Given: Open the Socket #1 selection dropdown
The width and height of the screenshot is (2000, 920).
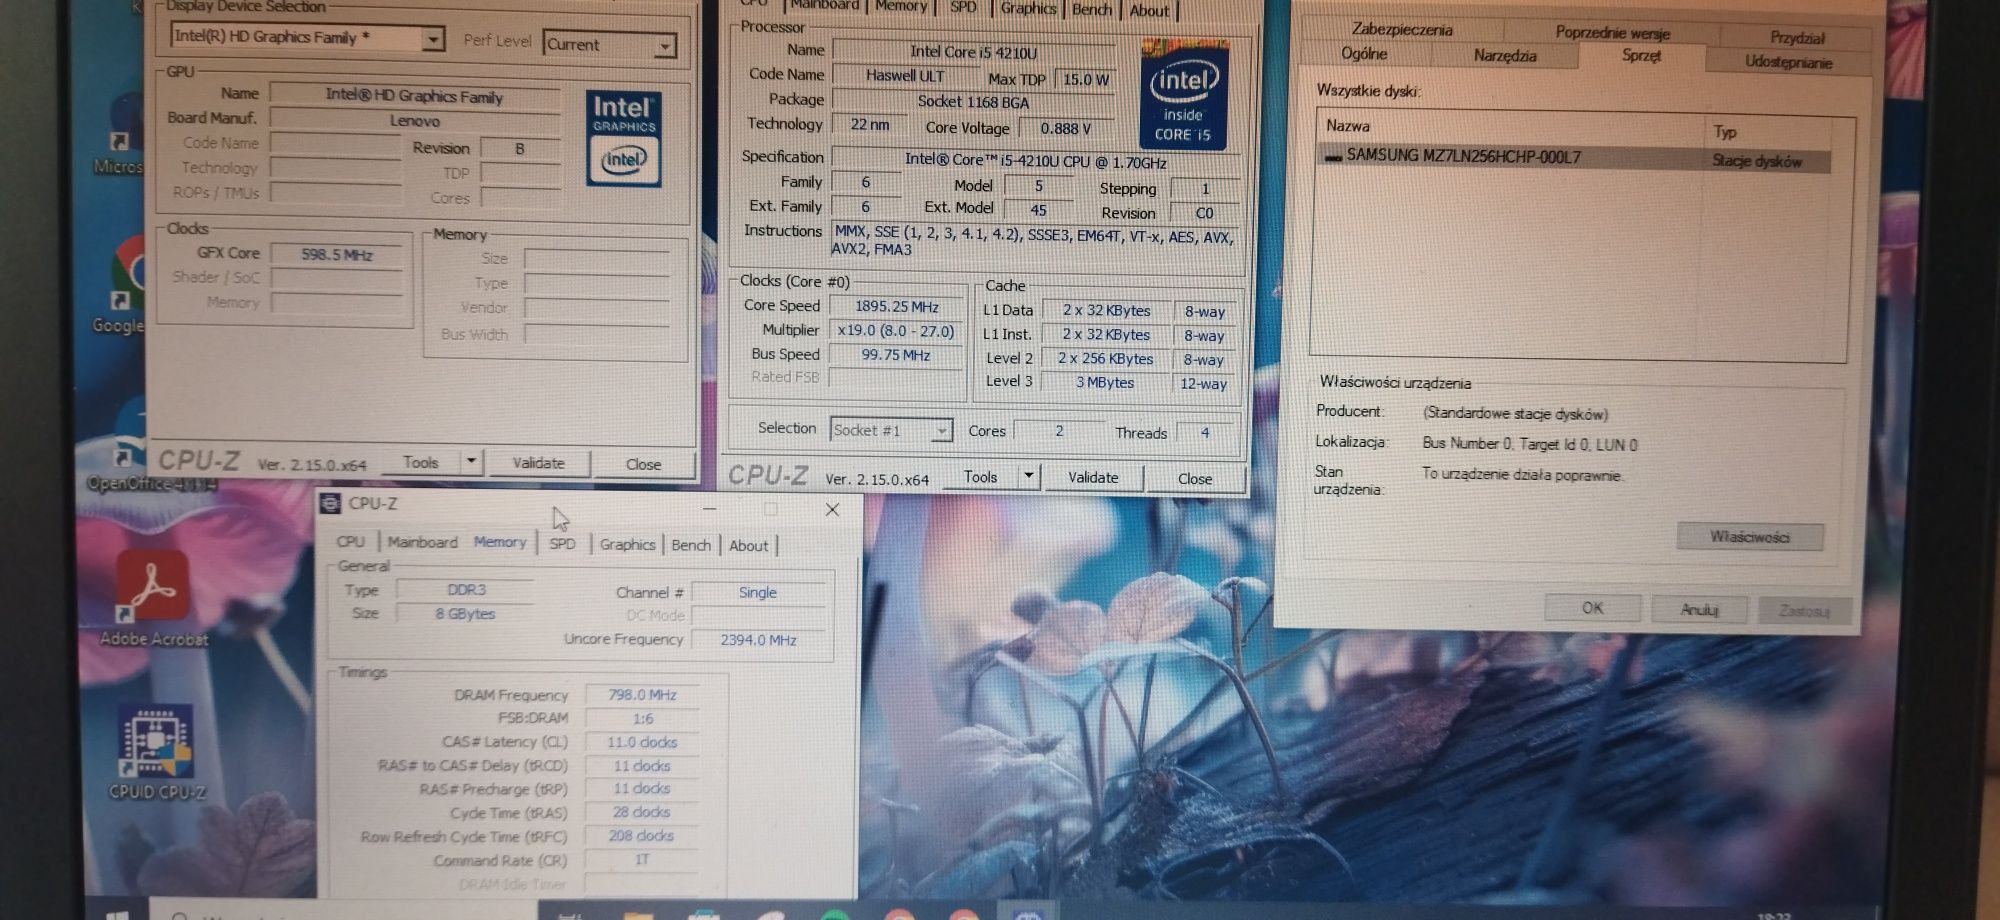Looking at the screenshot, I should (940, 430).
